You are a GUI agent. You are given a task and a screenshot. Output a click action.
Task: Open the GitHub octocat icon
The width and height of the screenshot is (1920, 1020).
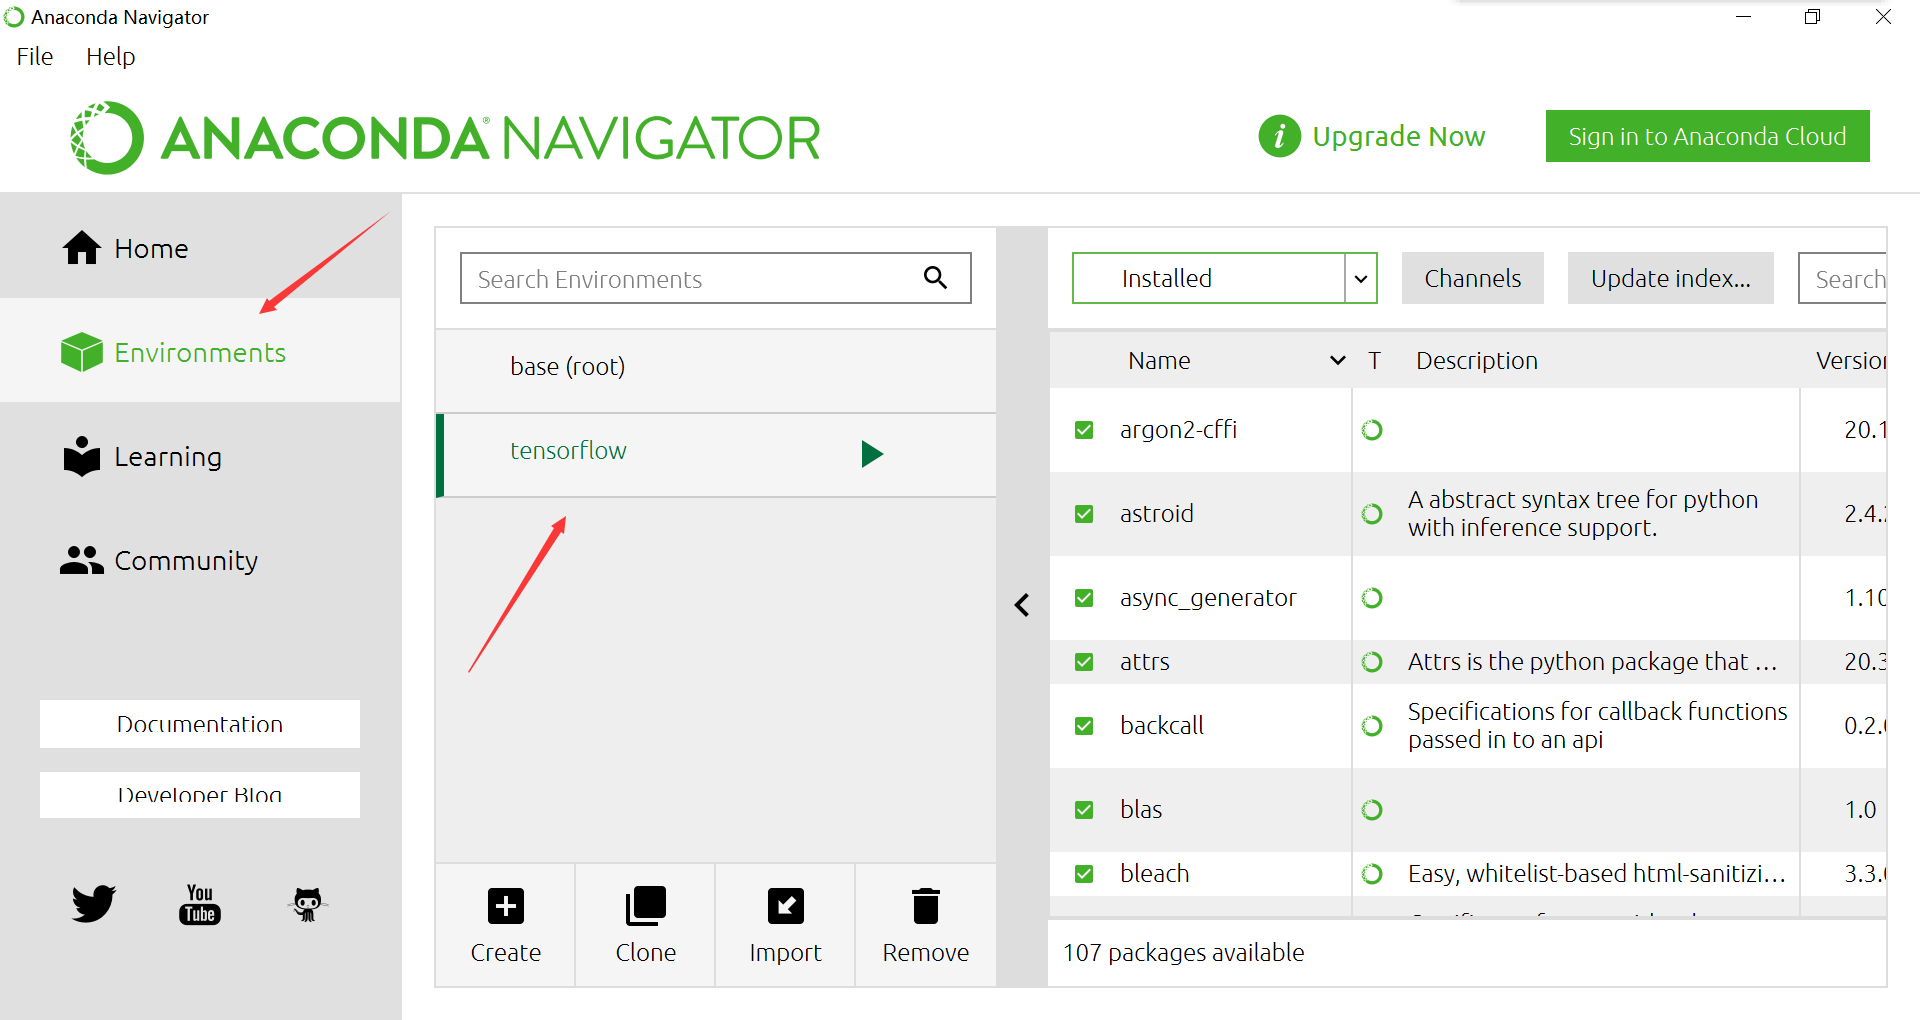tap(307, 904)
